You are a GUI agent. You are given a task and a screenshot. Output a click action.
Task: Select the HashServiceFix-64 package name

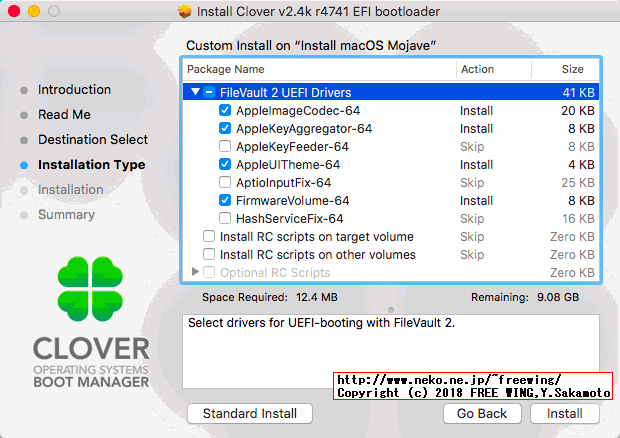pos(290,219)
